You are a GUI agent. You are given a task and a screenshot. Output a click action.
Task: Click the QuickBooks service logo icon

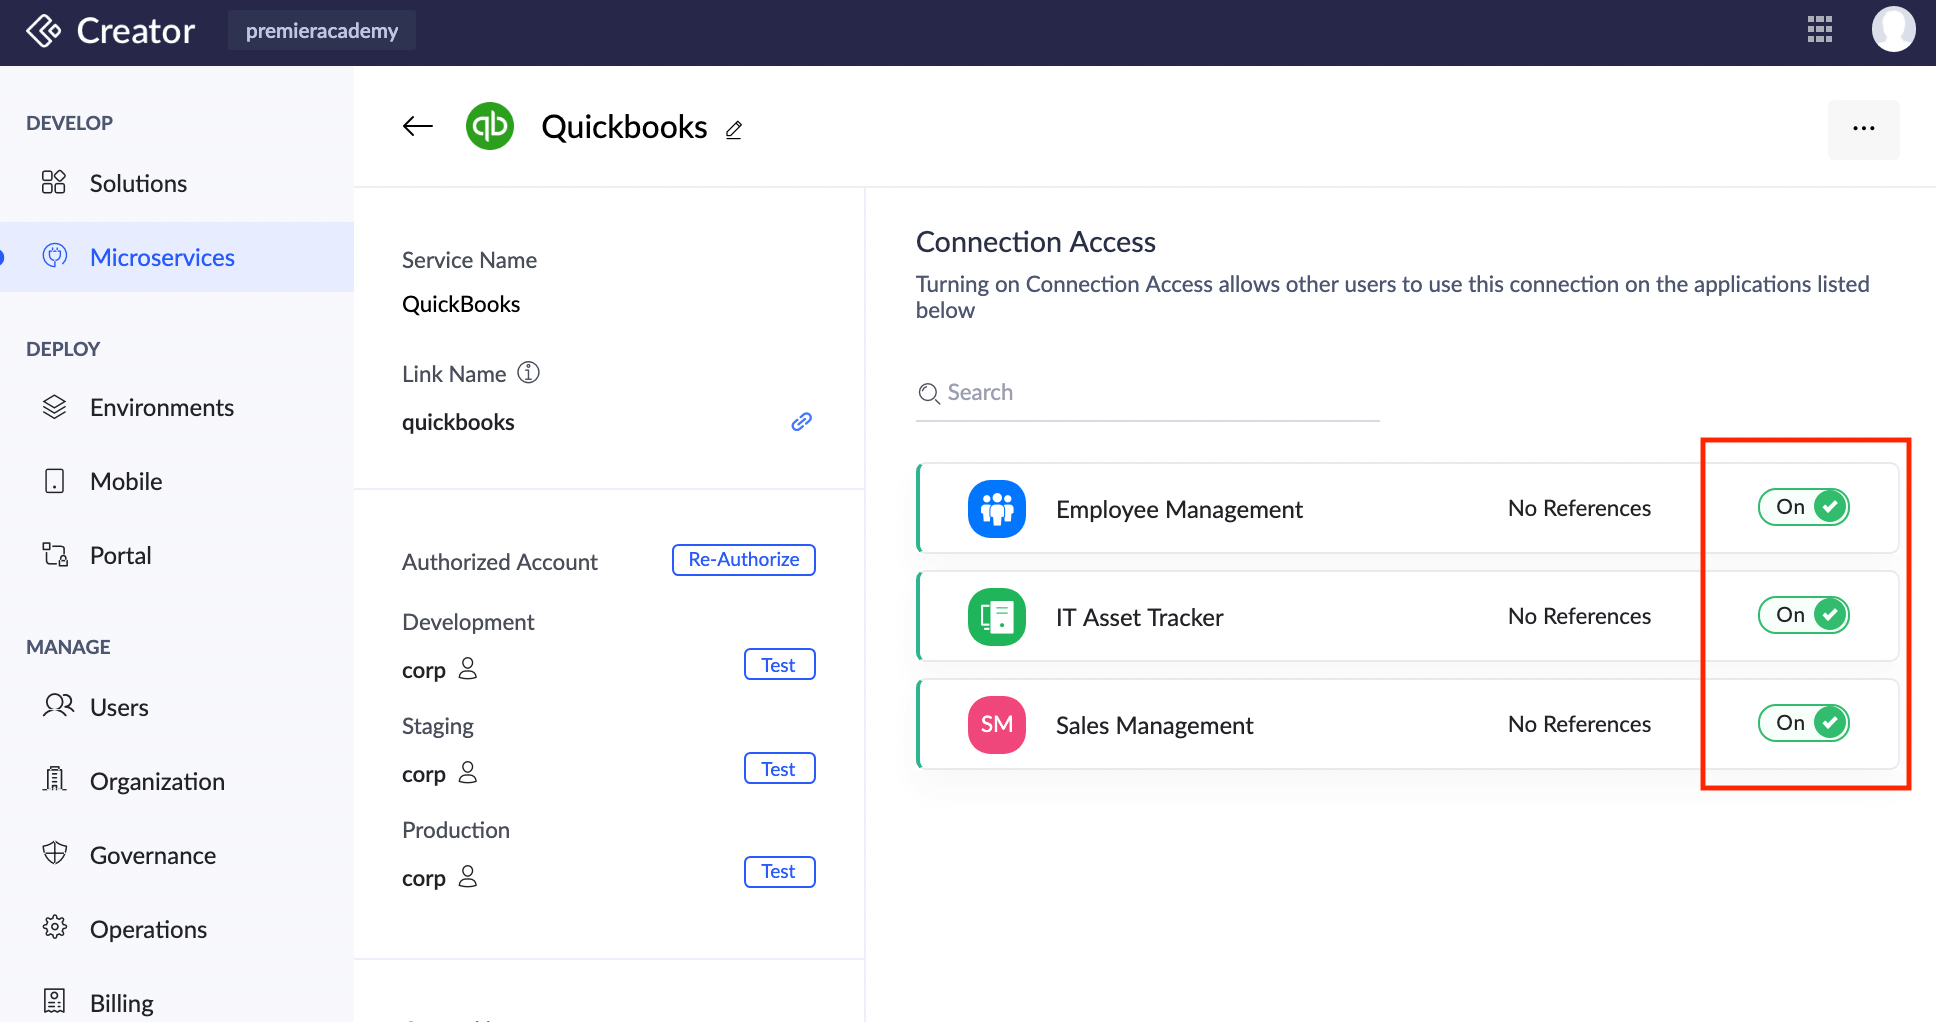489,126
